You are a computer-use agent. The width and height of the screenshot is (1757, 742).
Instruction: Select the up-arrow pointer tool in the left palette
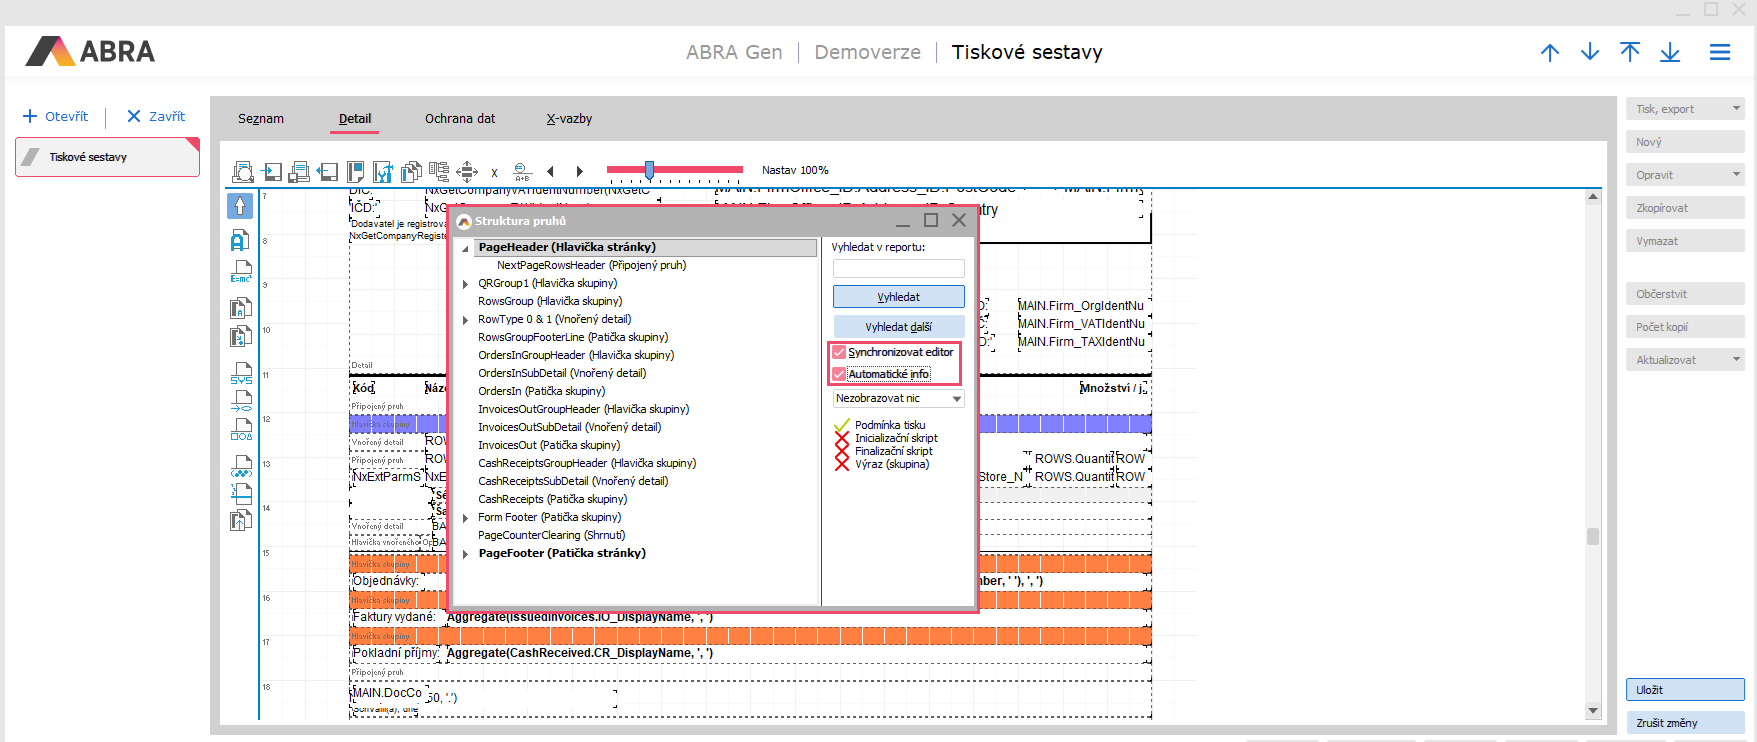point(240,206)
